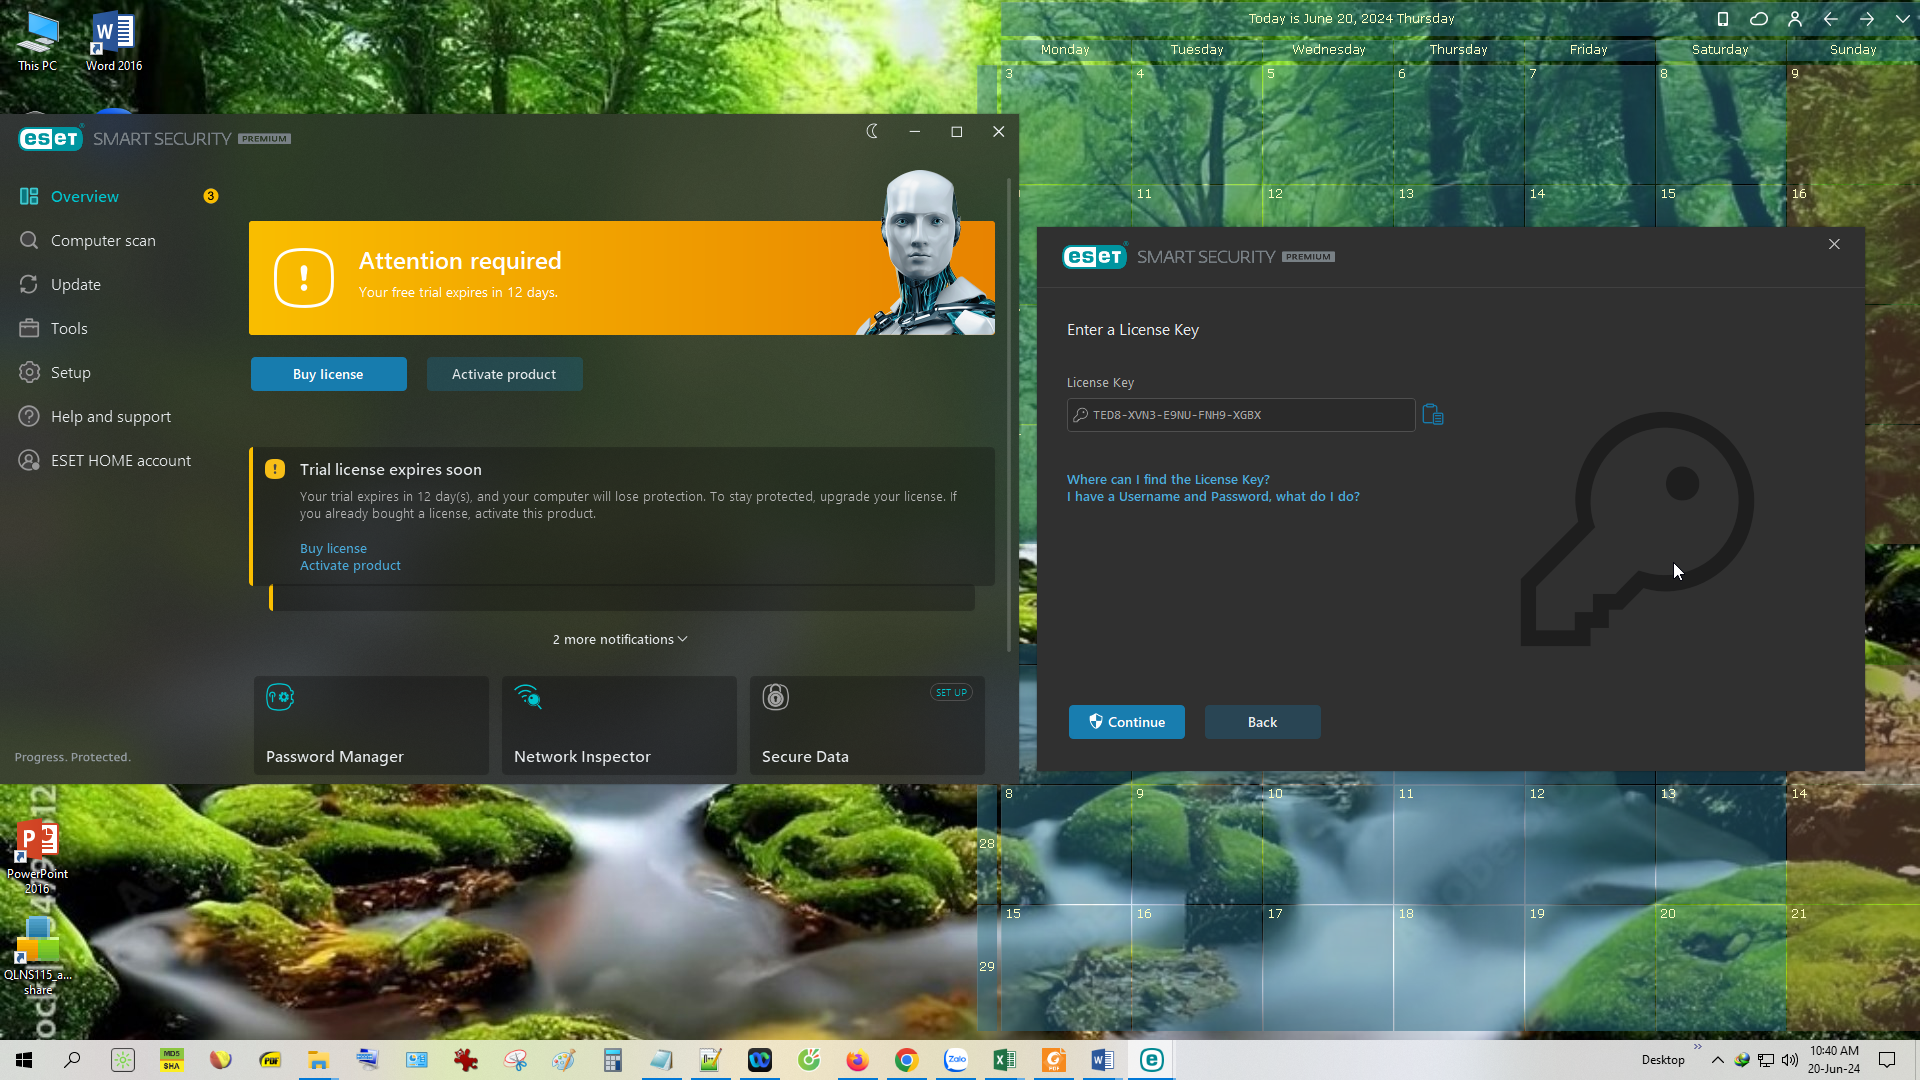Go to Setup in ESET sidebar
Image resolution: width=1920 pixels, height=1080 pixels.
click(71, 373)
